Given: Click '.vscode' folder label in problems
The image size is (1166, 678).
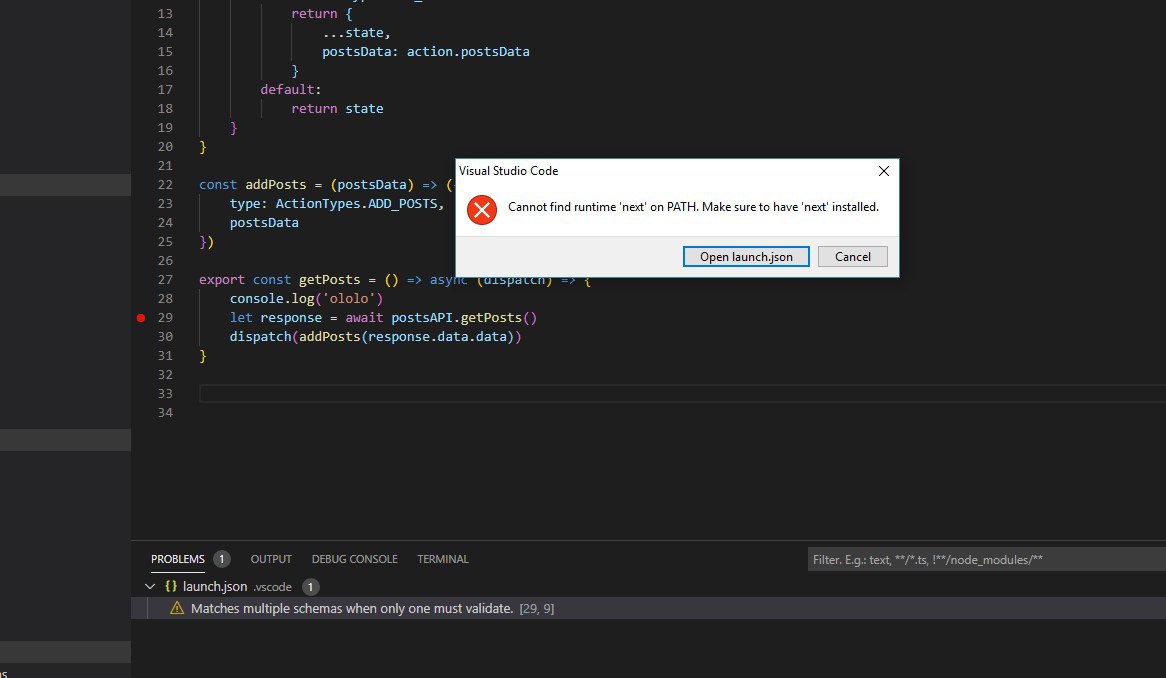Looking at the screenshot, I should [x=272, y=587].
